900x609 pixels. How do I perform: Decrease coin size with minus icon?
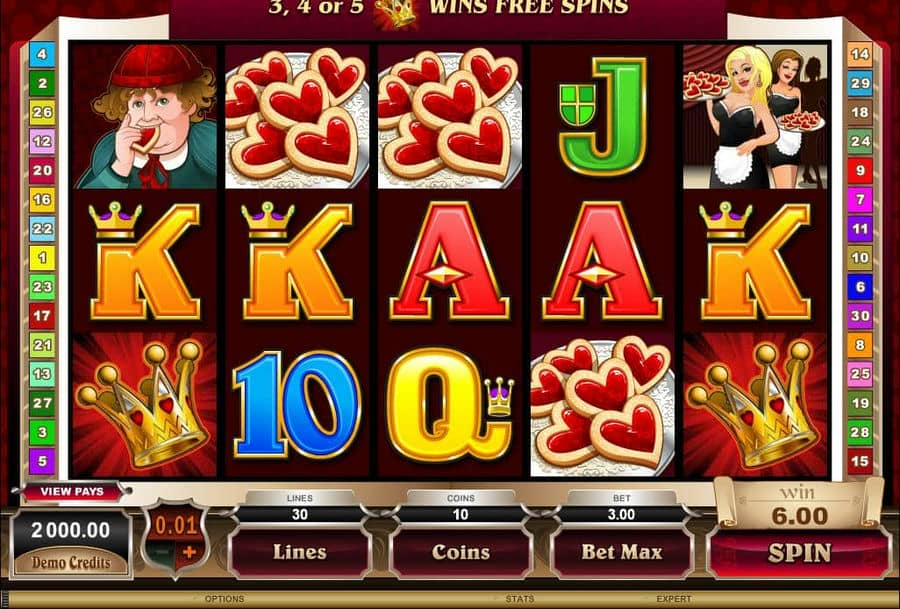click(x=162, y=553)
